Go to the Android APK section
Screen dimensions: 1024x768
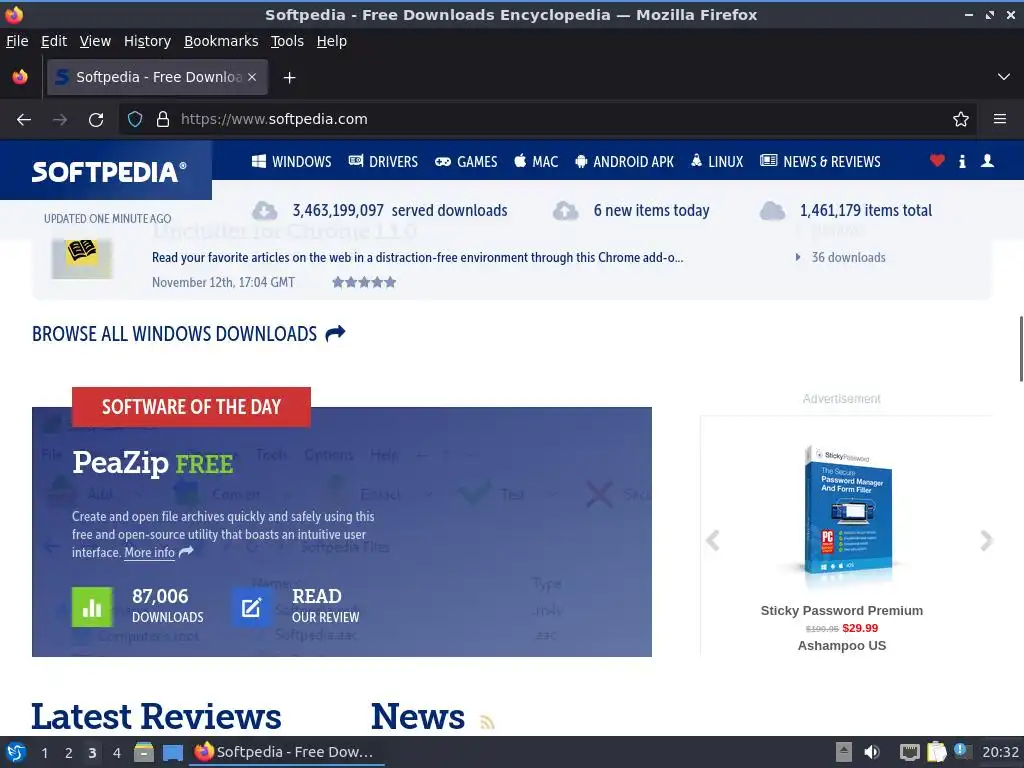click(624, 161)
